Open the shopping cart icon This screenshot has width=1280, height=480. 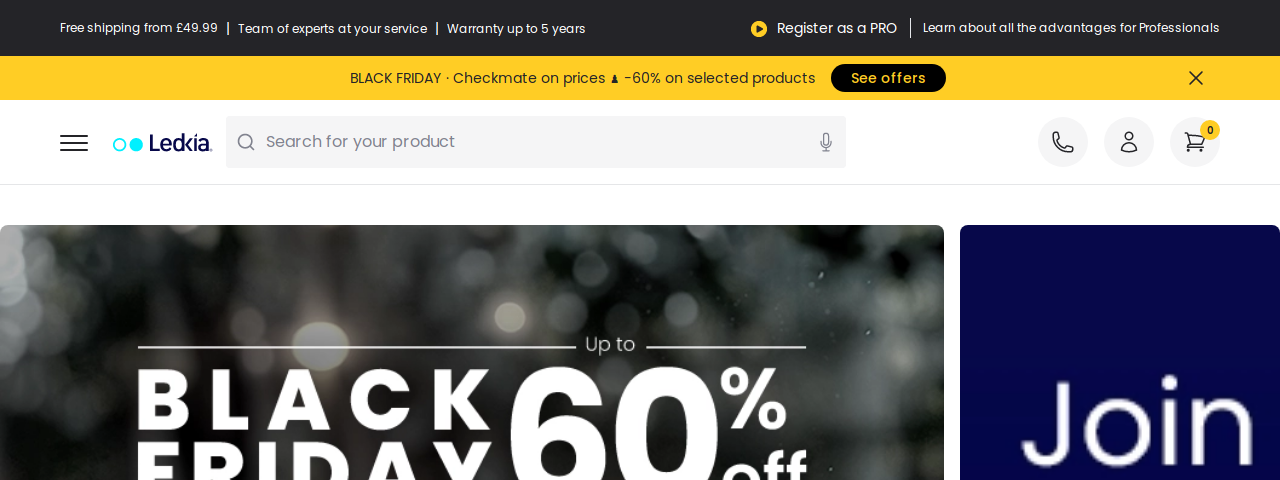click(x=1195, y=142)
